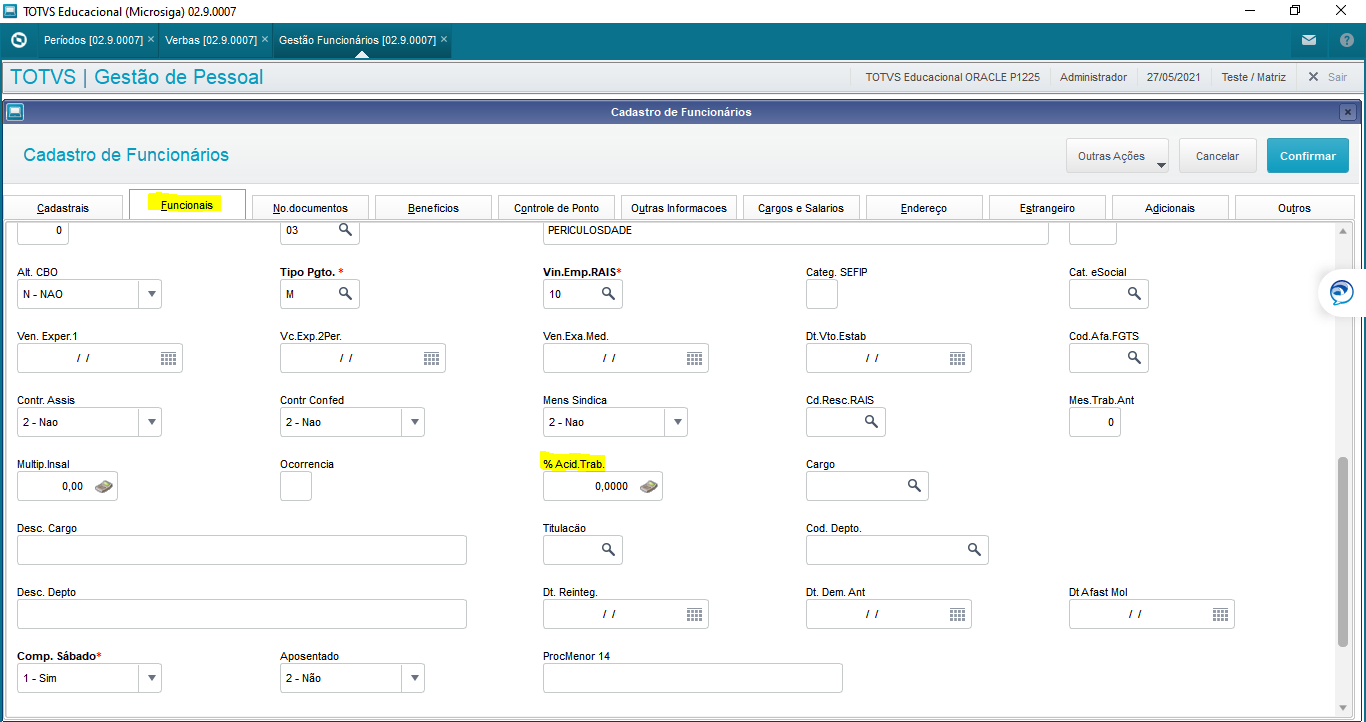Click the Cancelar button
The height and width of the screenshot is (722, 1366).
pos(1217,156)
